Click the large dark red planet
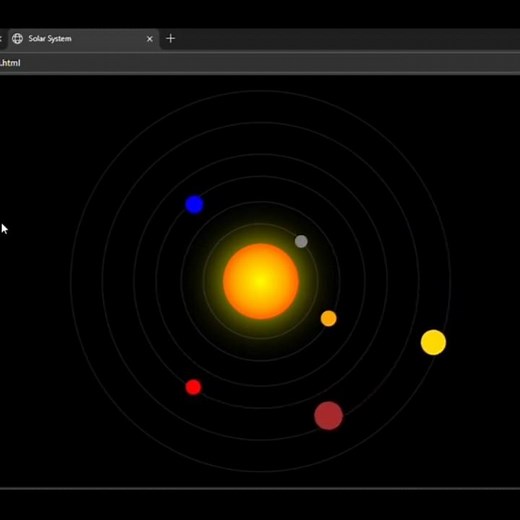Screen dimensions: 520x520 329,416
